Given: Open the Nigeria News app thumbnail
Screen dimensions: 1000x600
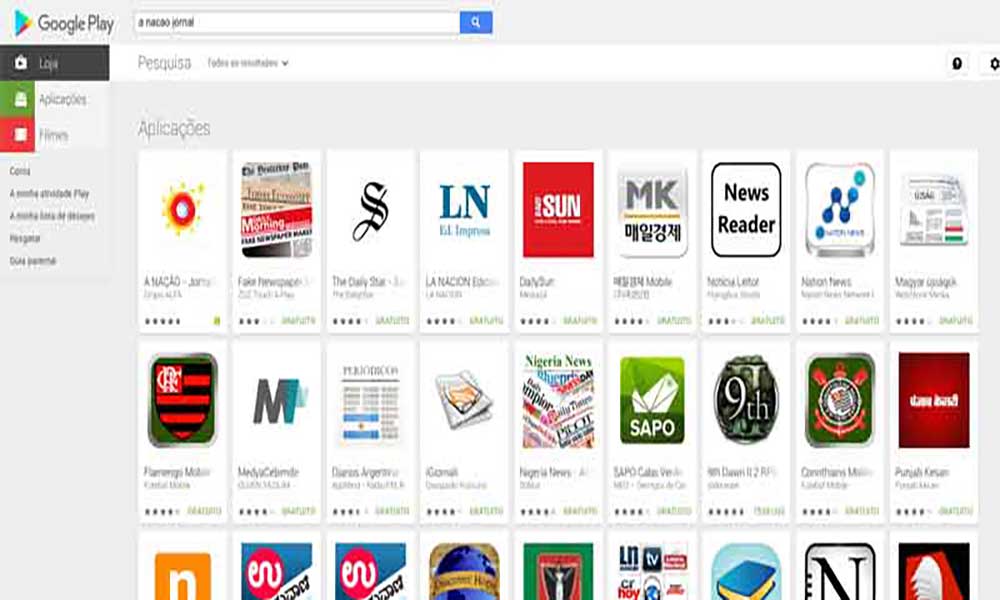Looking at the screenshot, I should pyautogui.click(x=558, y=400).
